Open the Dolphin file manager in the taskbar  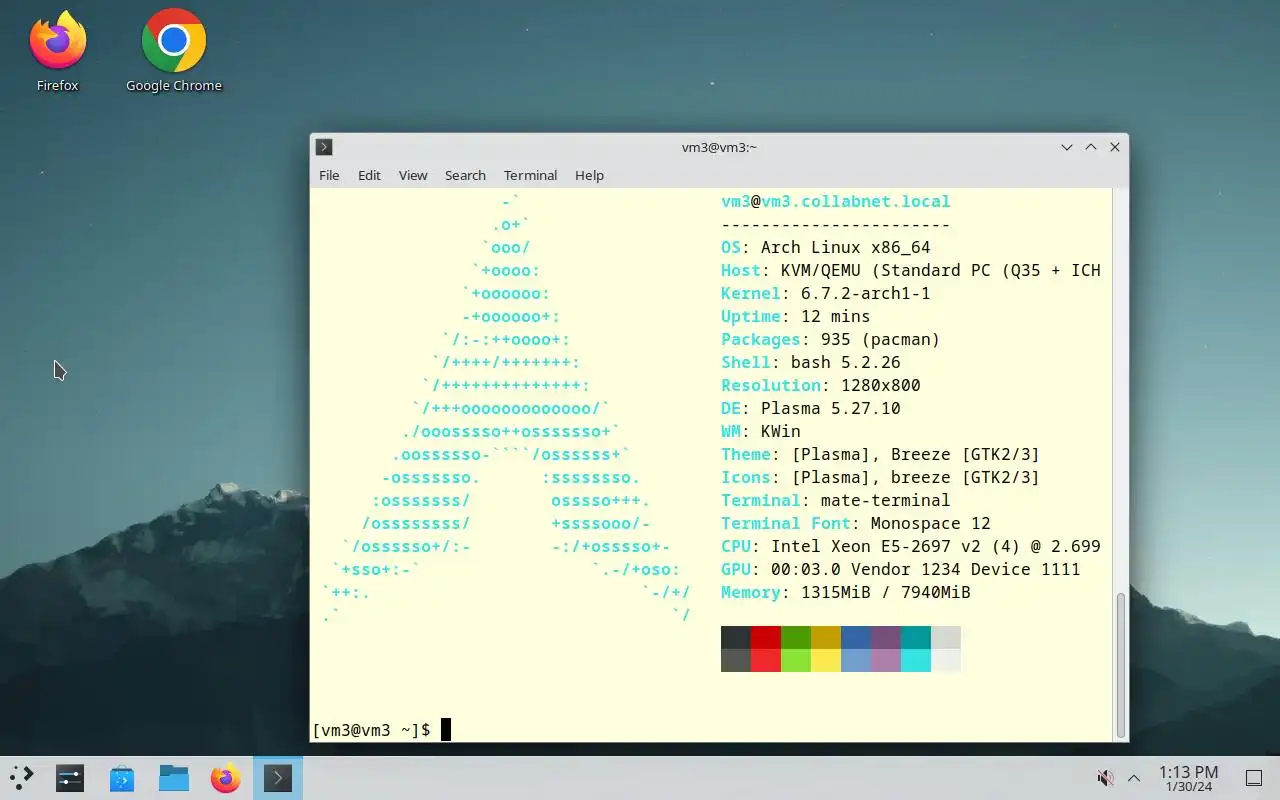point(174,778)
